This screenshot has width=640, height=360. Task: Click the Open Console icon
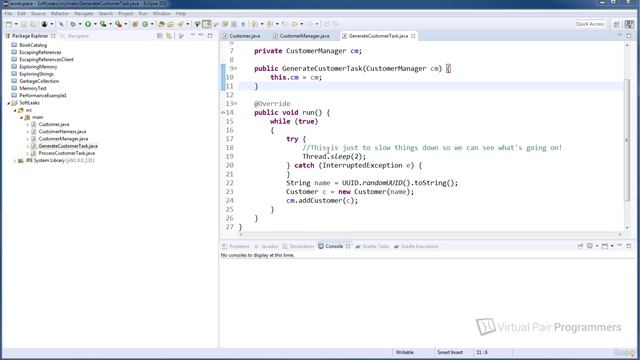pos(605,246)
